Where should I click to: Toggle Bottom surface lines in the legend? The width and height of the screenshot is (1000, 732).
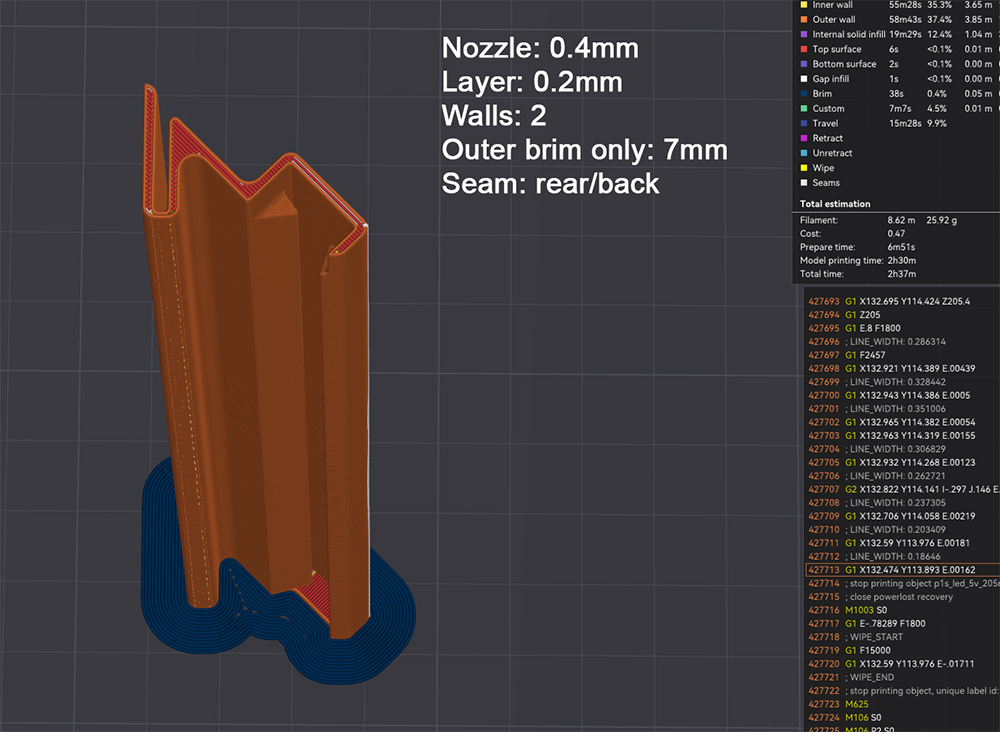(844, 64)
